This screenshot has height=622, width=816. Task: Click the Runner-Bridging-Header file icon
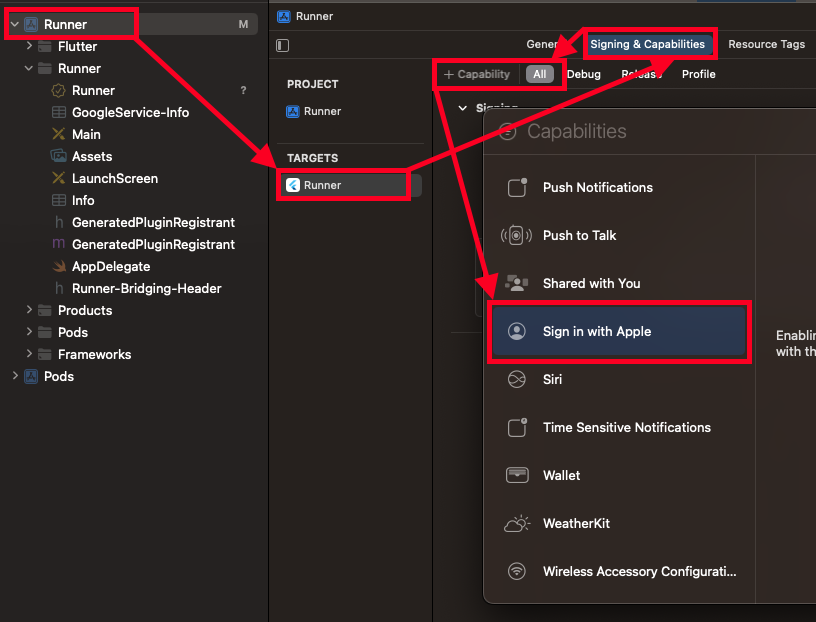59,288
